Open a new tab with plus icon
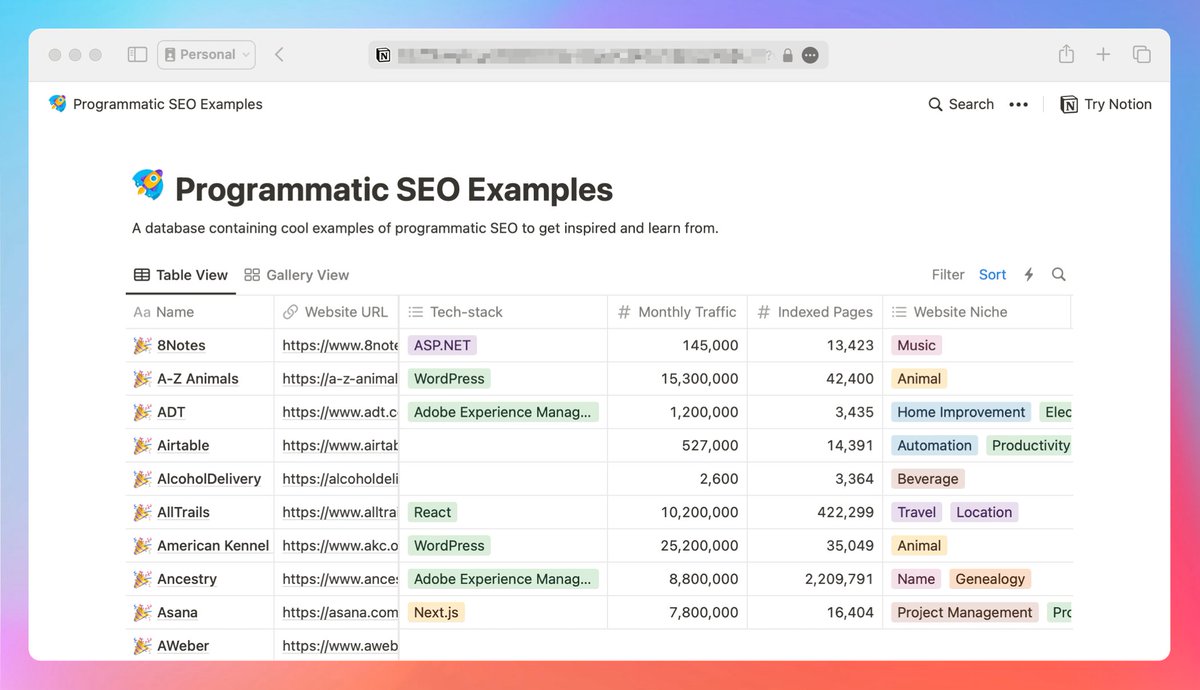 pyautogui.click(x=1103, y=55)
